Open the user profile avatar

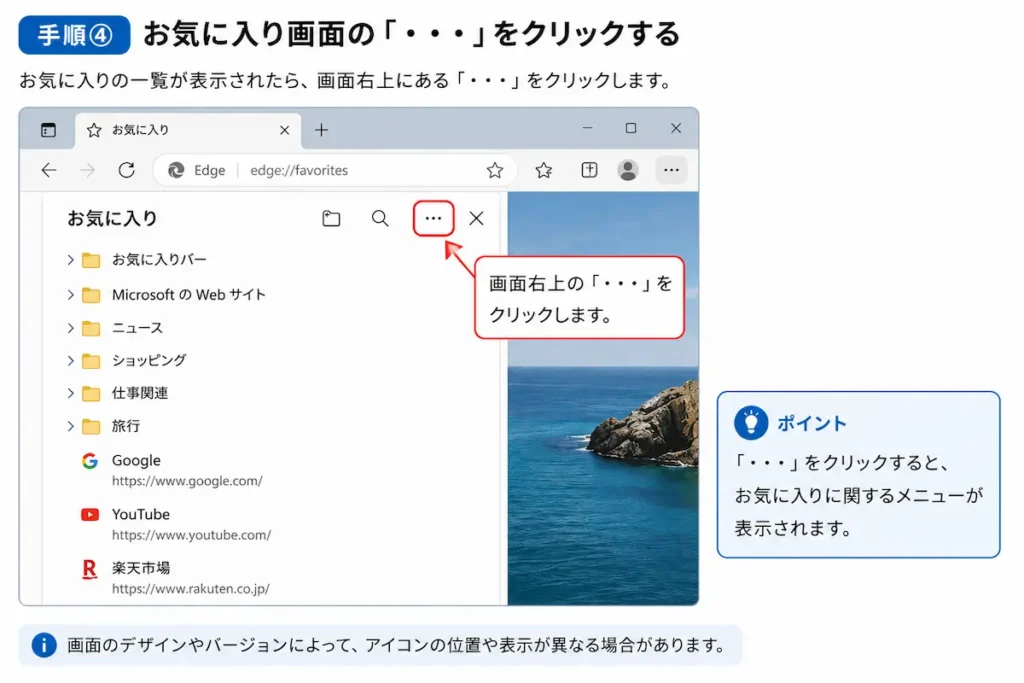[x=628, y=170]
